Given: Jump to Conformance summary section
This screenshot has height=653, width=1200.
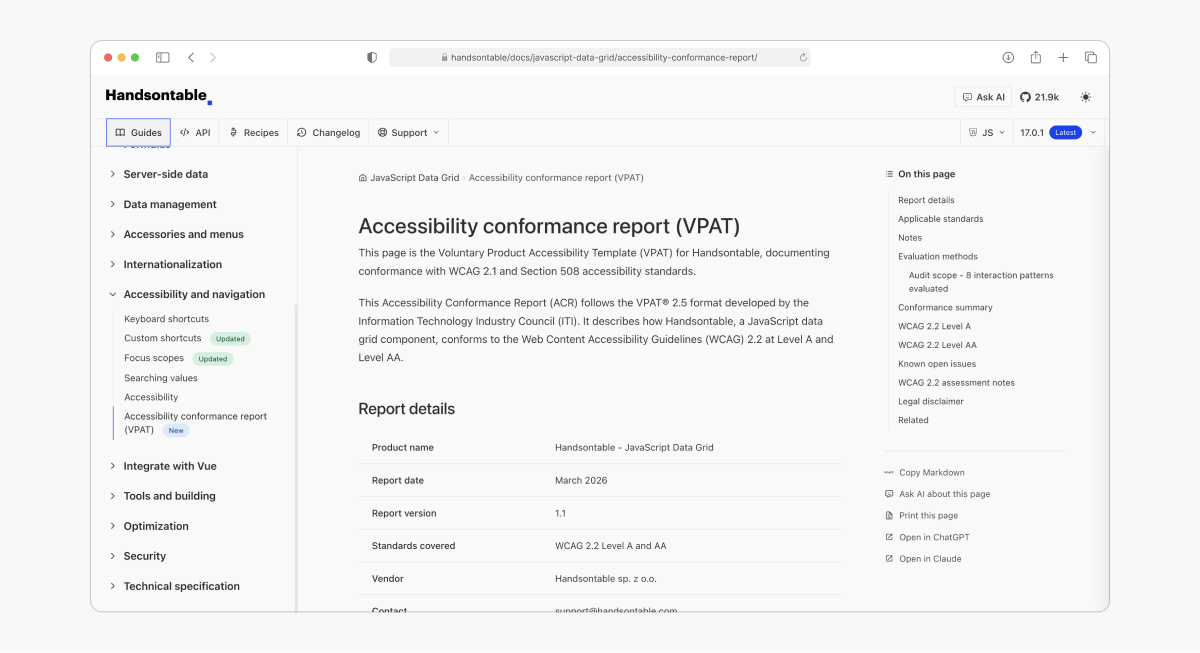Looking at the screenshot, I should [x=945, y=308].
